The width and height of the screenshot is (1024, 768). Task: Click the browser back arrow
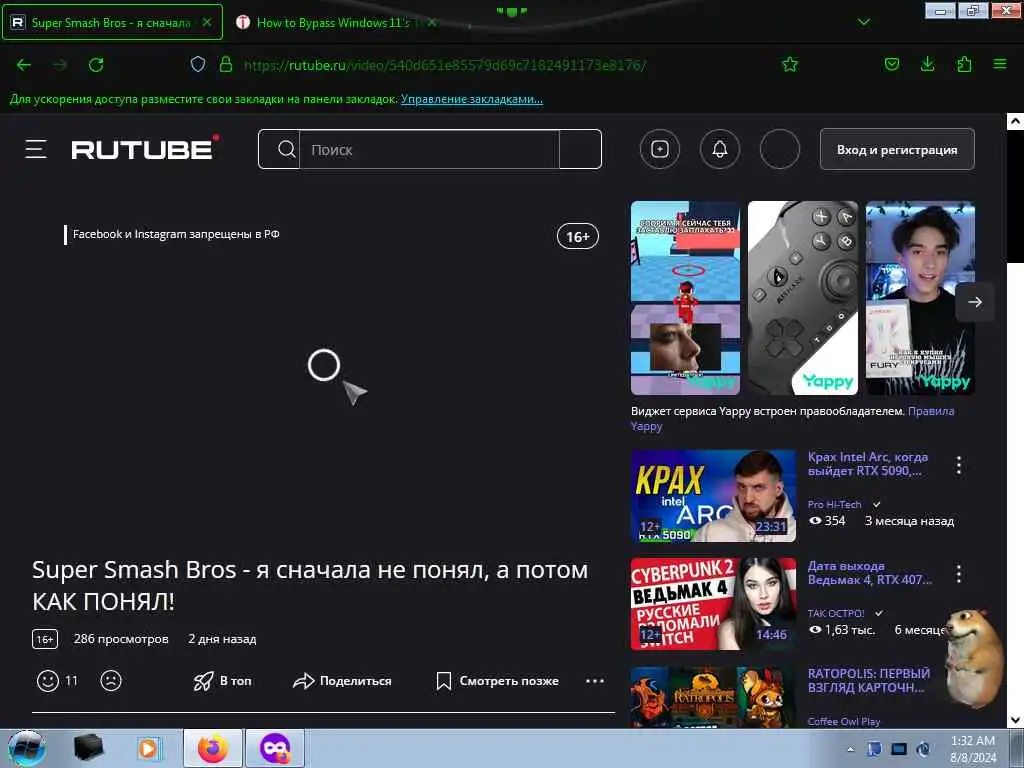(24, 65)
